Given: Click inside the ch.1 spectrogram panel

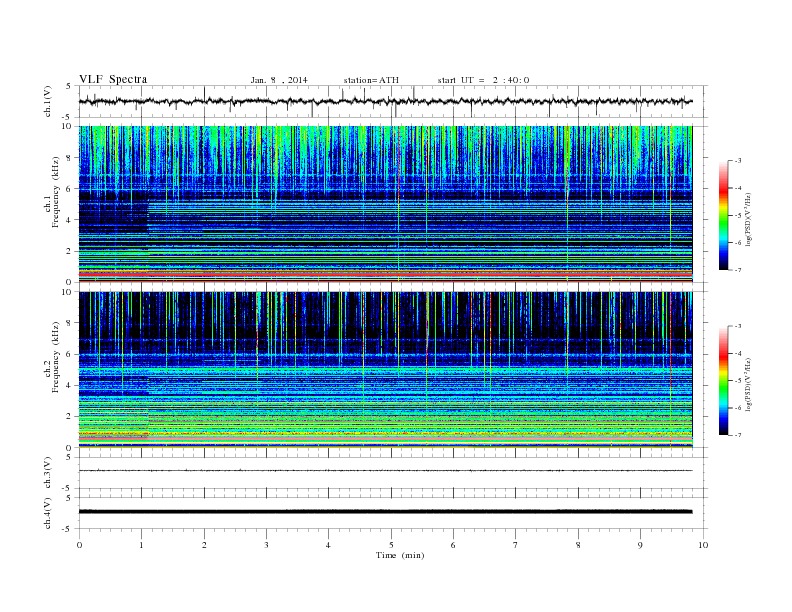Looking at the screenshot, I should click(x=386, y=204).
